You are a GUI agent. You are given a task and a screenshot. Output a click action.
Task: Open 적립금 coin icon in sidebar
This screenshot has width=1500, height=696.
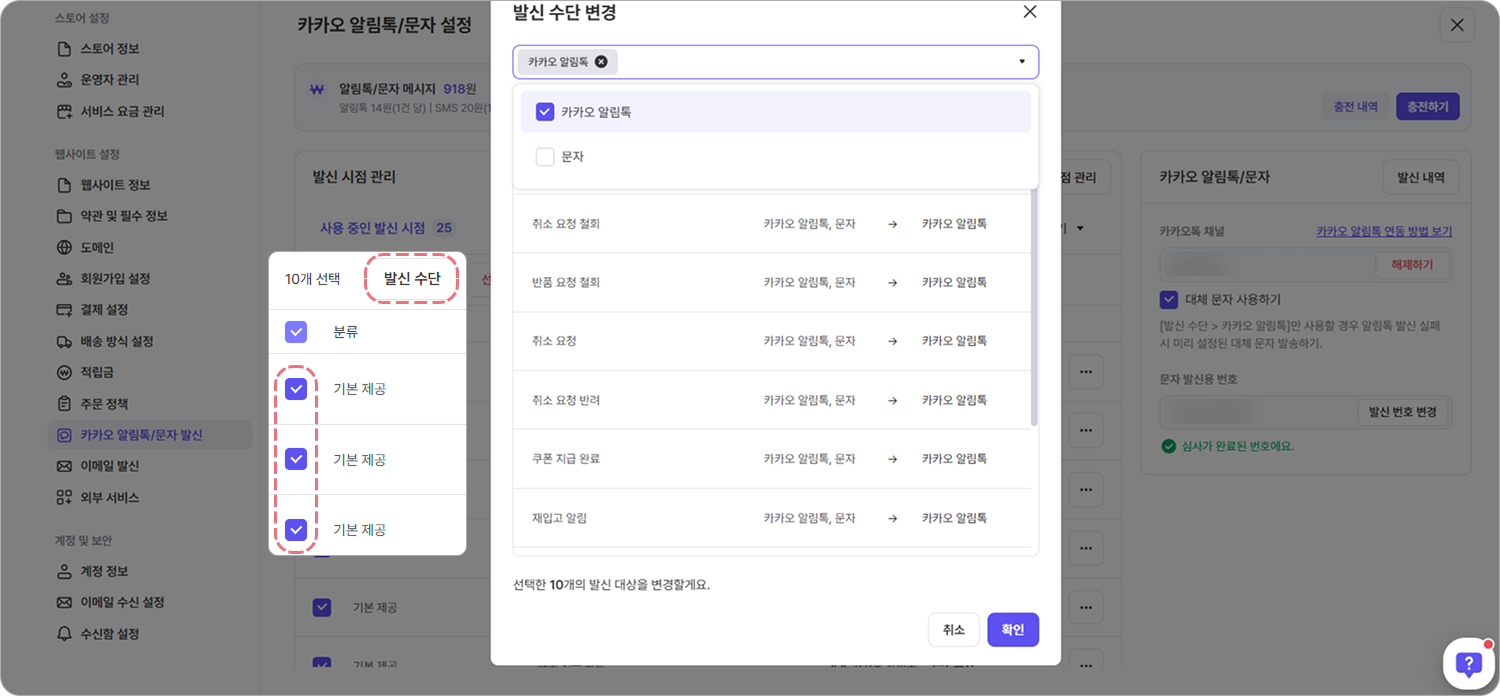point(64,372)
